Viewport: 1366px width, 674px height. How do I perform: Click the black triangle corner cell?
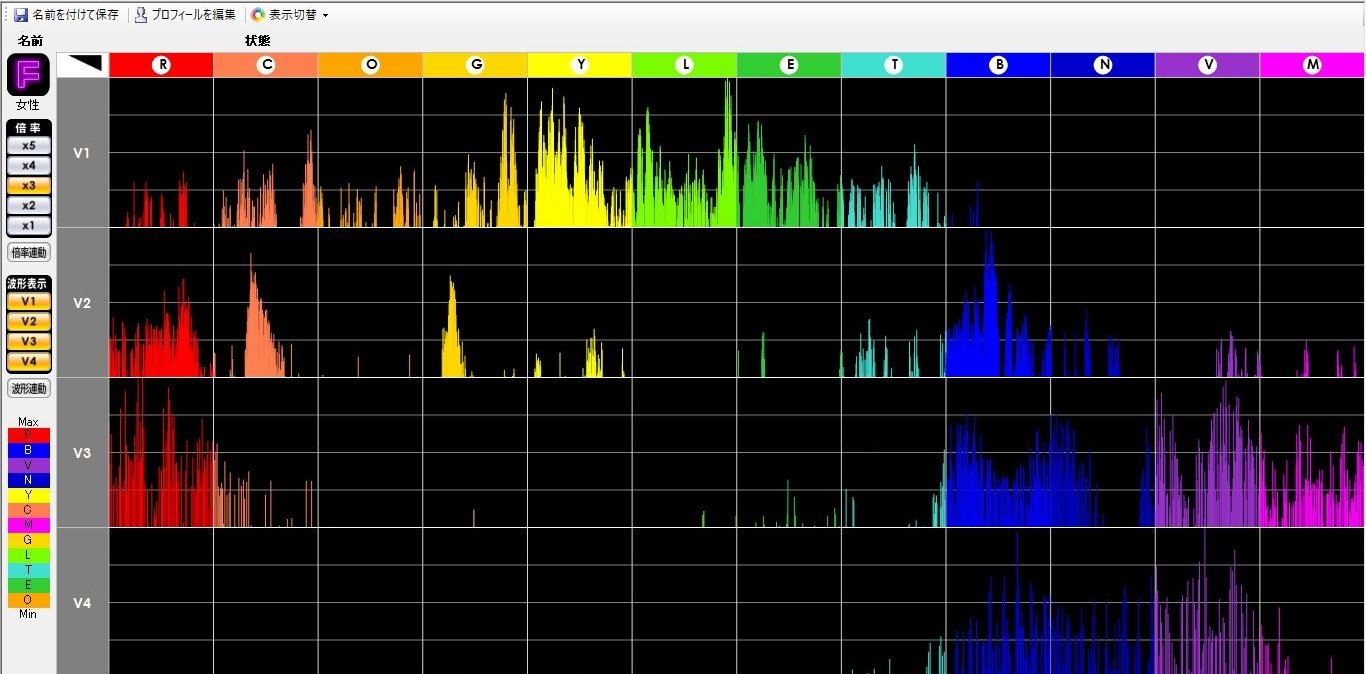[82, 64]
